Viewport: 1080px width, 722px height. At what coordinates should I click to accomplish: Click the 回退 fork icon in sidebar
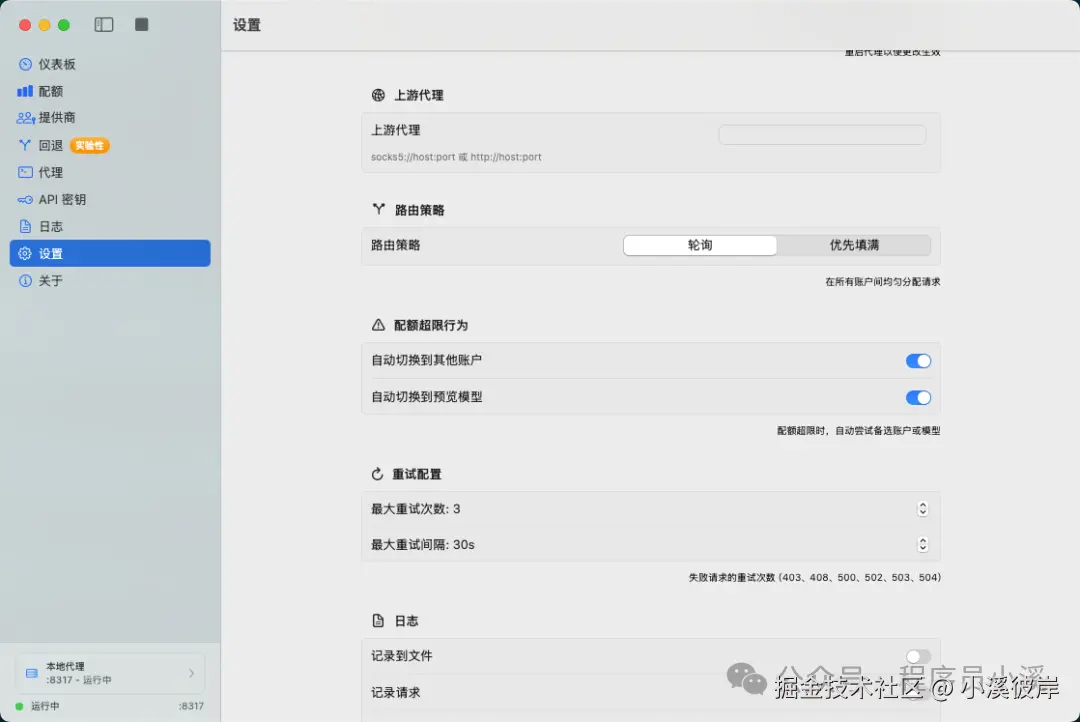point(25,145)
